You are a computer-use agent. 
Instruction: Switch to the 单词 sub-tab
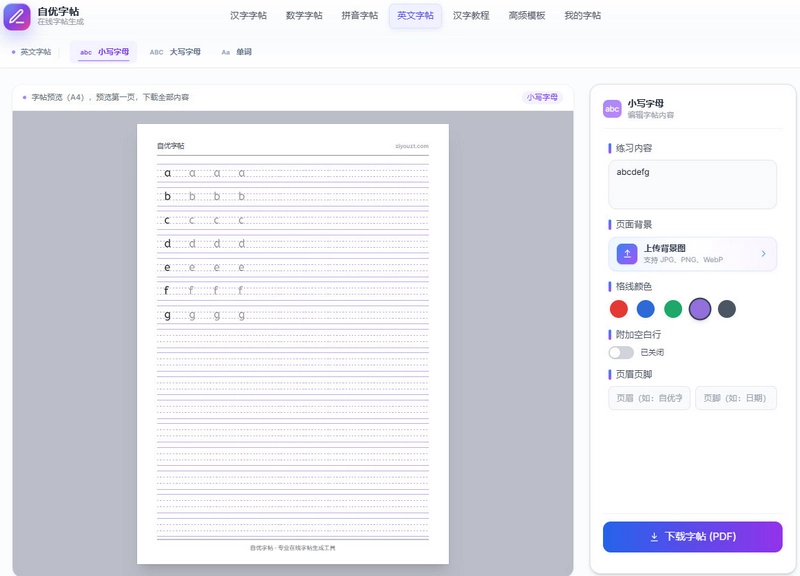coord(236,52)
